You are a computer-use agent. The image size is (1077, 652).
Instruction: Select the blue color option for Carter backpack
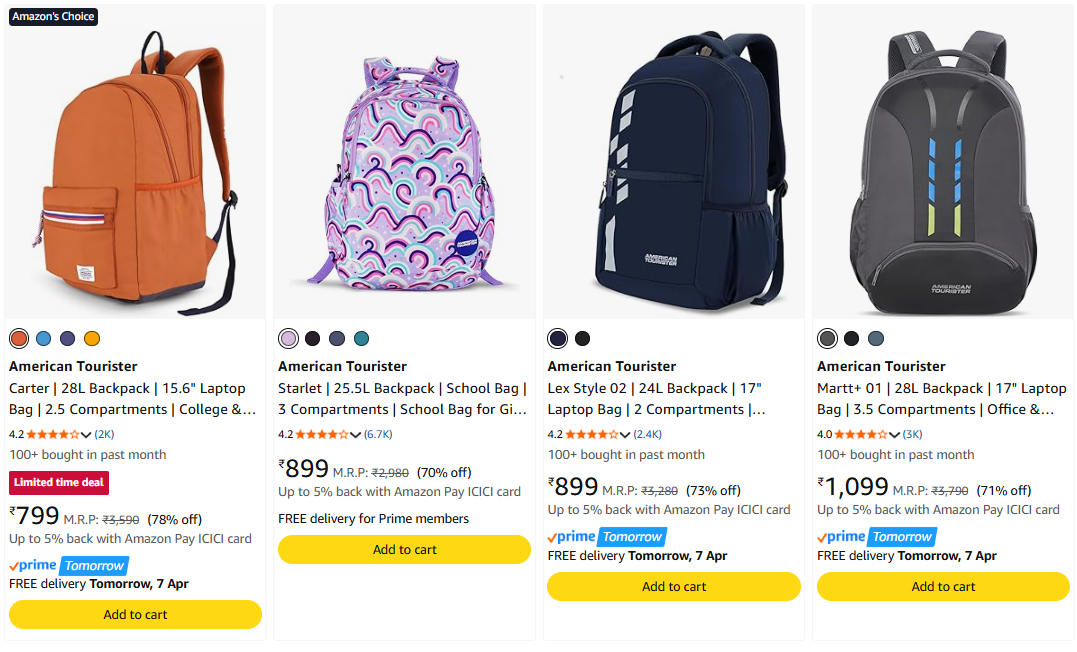[x=43, y=338]
